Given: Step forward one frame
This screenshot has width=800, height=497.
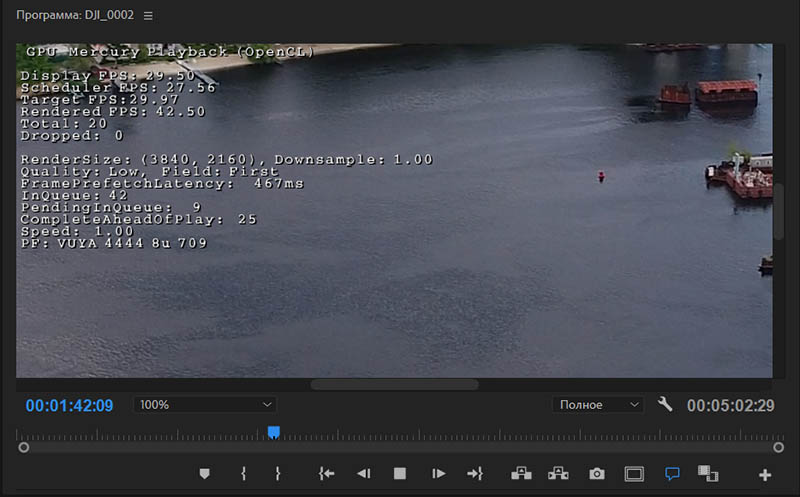Looking at the screenshot, I should click(438, 474).
